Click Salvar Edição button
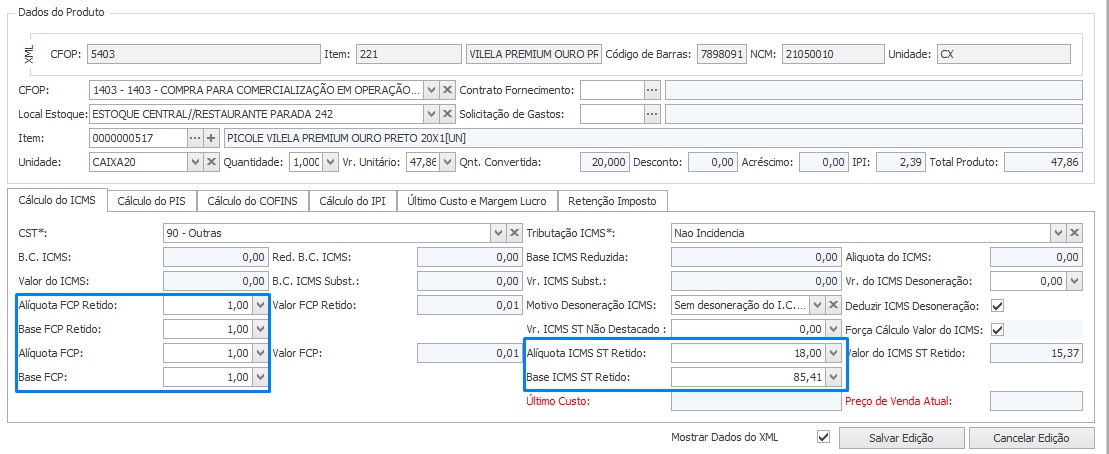The width and height of the screenshot is (1109, 454). pyautogui.click(x=902, y=438)
